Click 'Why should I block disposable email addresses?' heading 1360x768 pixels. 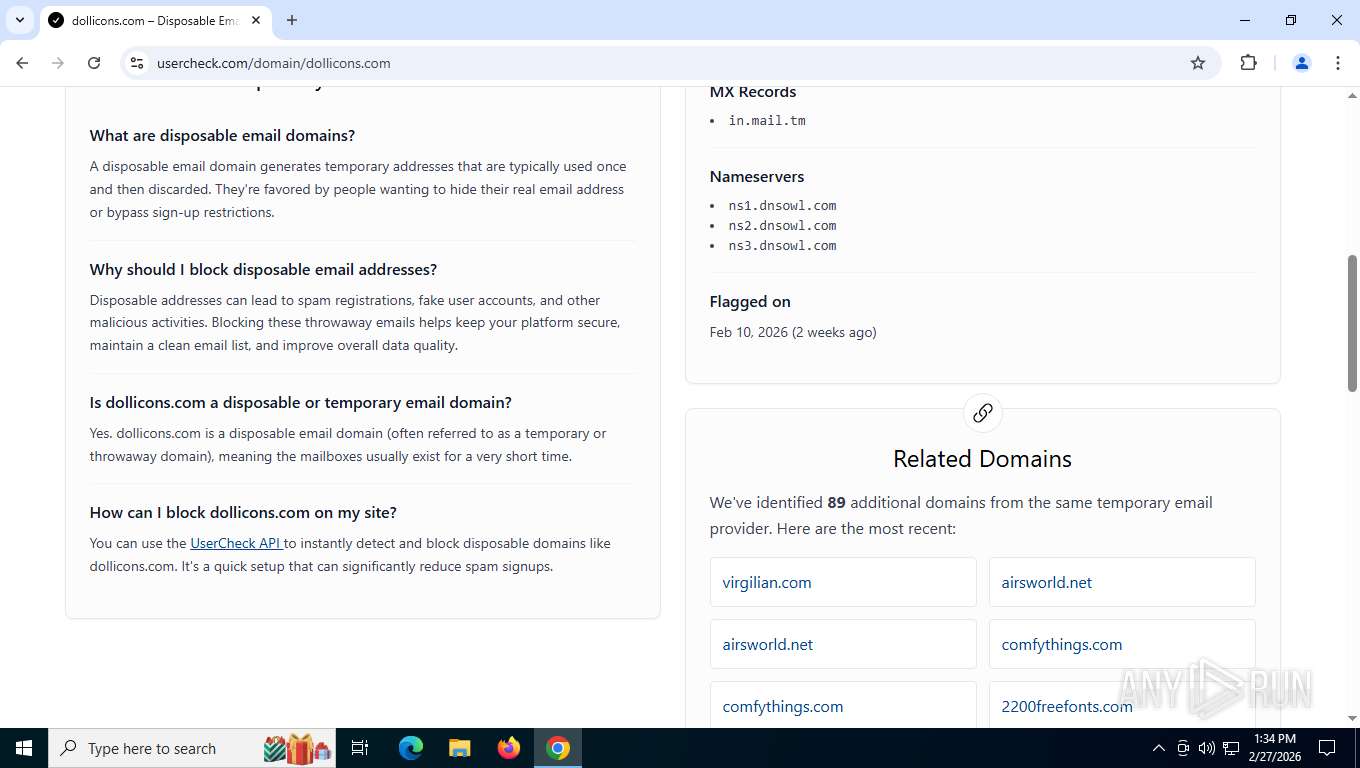coord(263,269)
